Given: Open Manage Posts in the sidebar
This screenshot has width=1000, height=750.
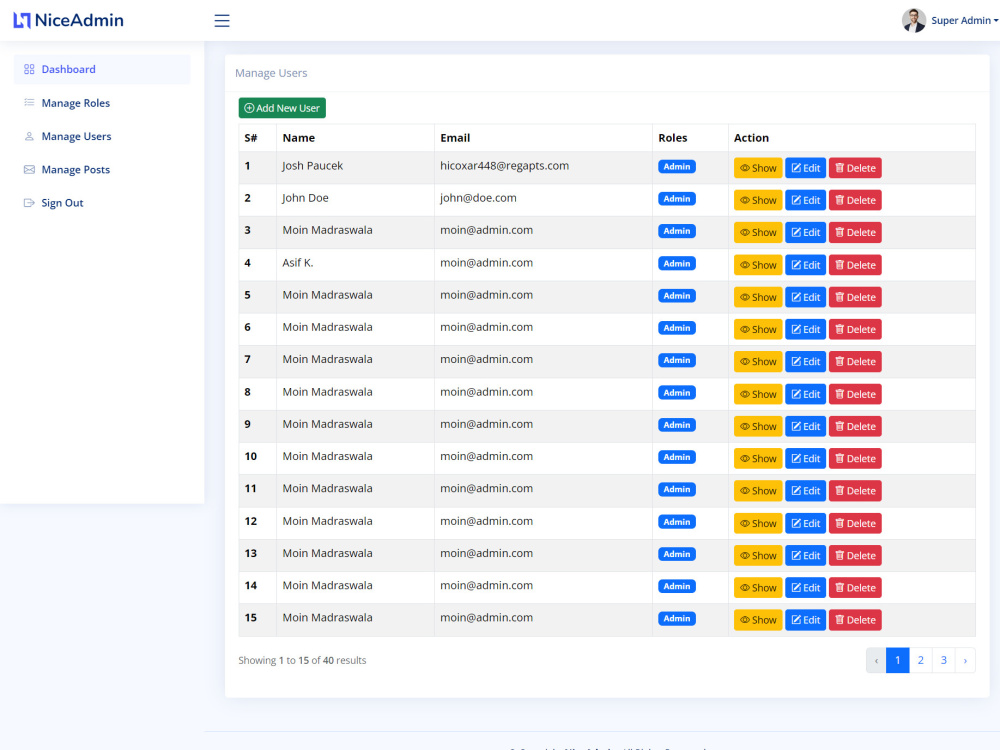Looking at the screenshot, I should pyautogui.click(x=102, y=169).
